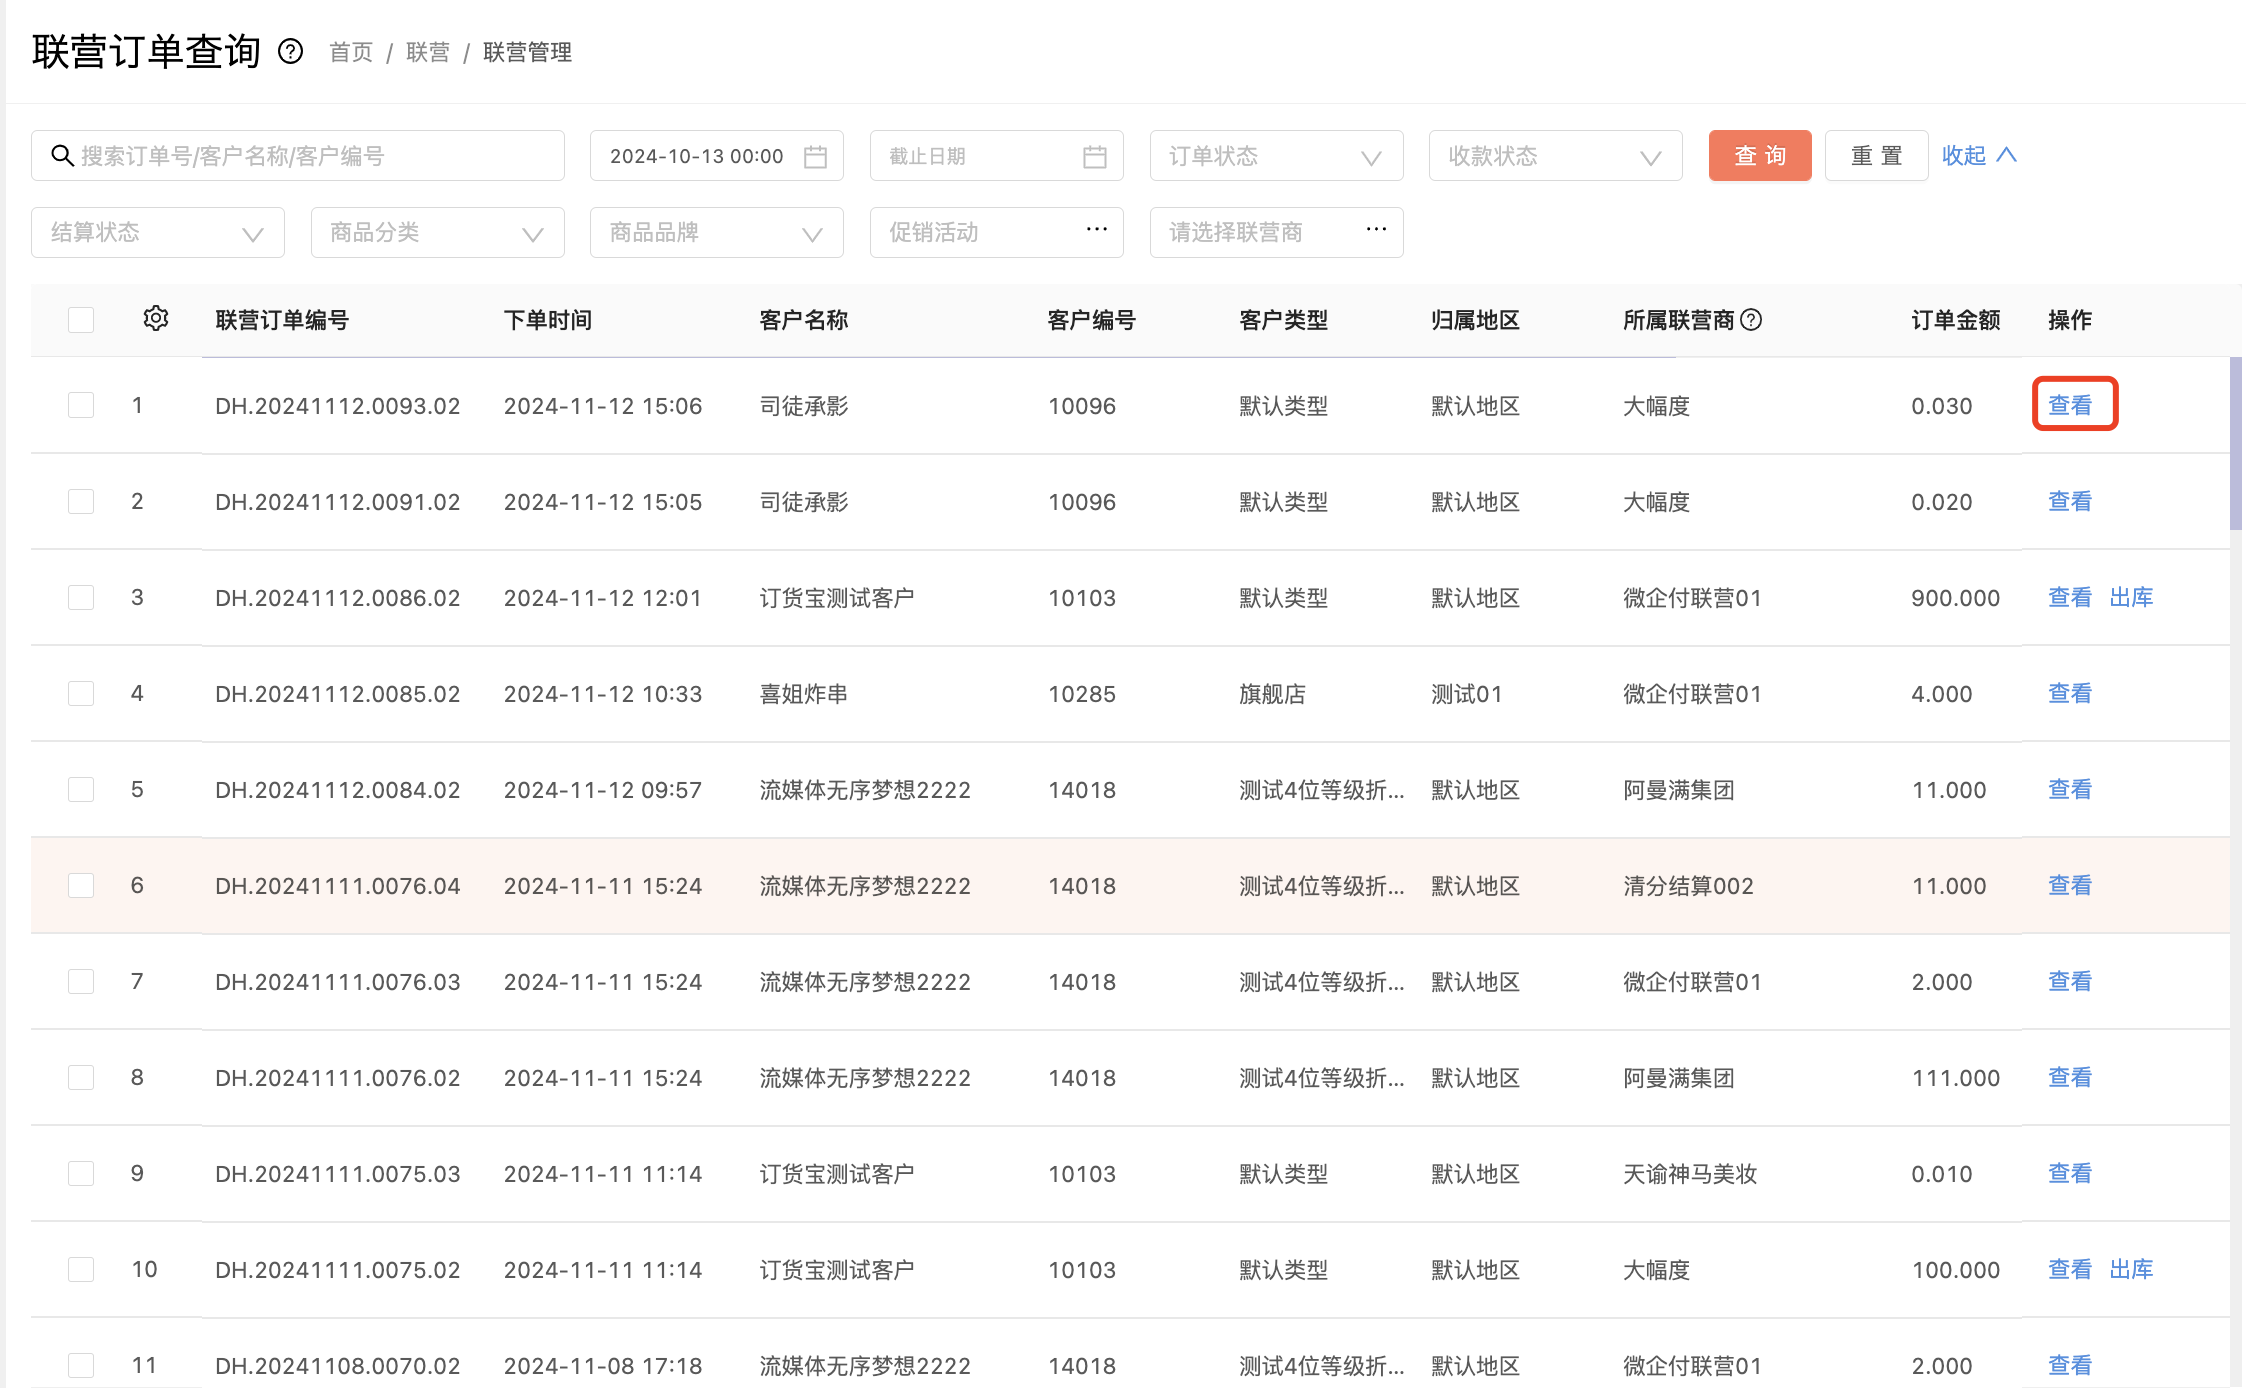Image resolution: width=2246 pixels, height=1388 pixels.
Task: Click the 查询 button
Action: (1760, 156)
